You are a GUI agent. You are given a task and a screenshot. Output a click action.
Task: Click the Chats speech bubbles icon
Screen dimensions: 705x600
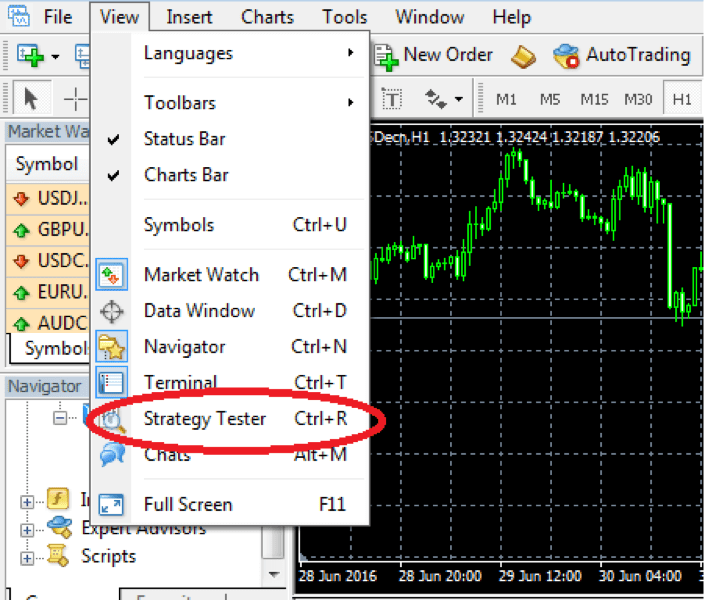[112, 454]
